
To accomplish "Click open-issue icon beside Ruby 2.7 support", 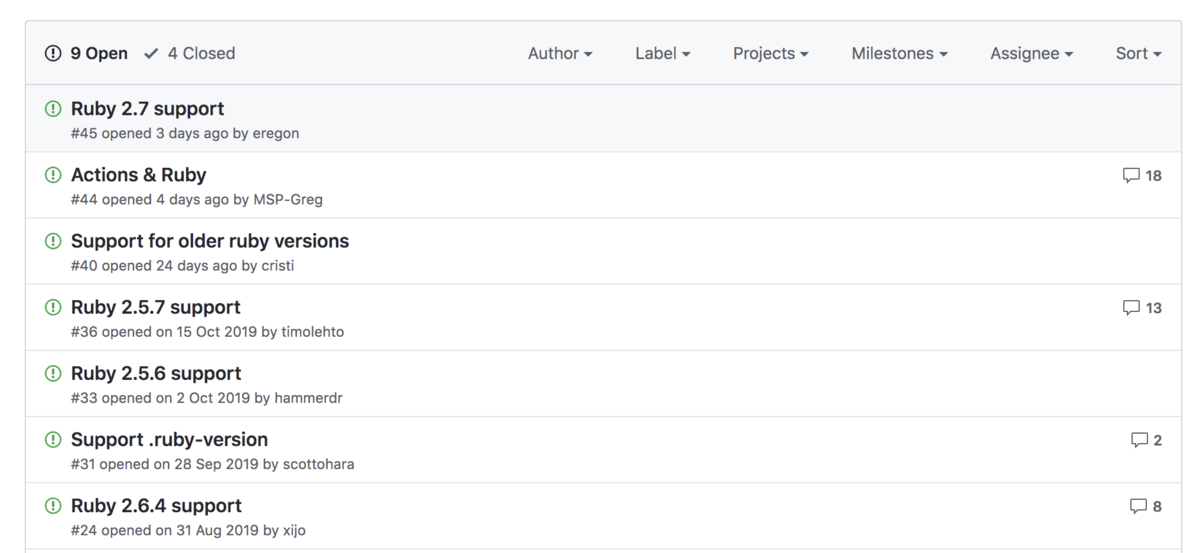I will (53, 109).
